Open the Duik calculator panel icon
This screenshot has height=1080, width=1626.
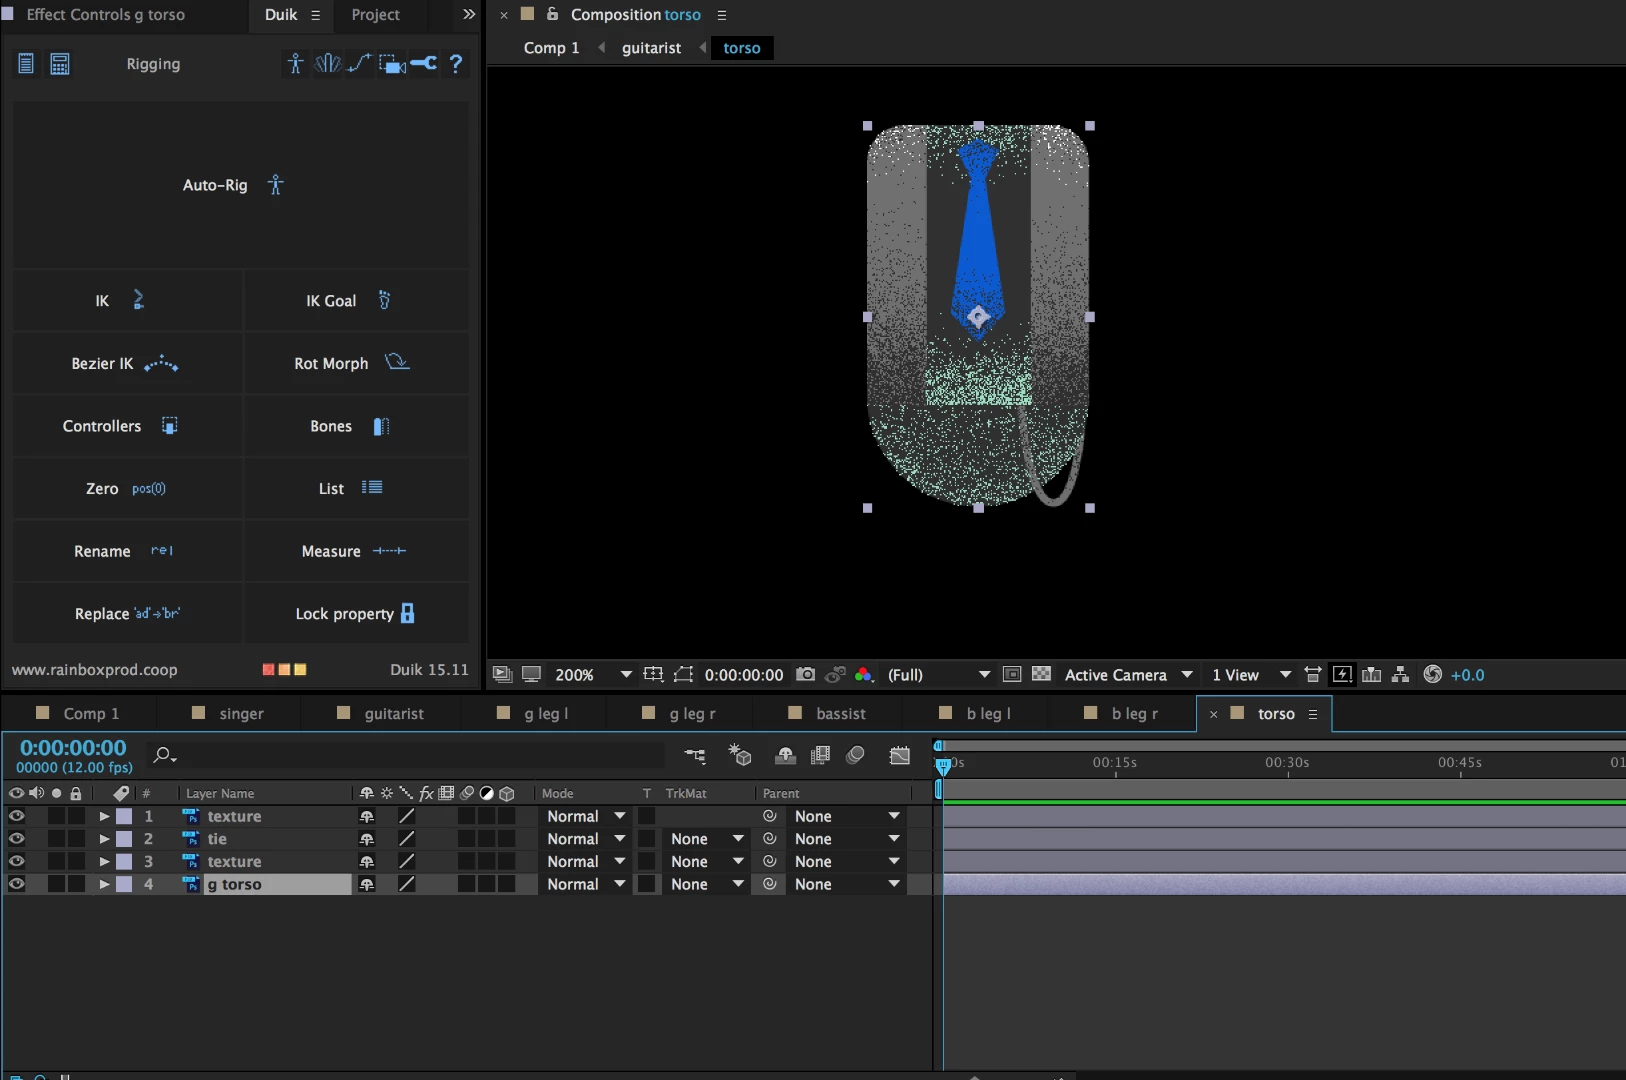click(x=60, y=64)
